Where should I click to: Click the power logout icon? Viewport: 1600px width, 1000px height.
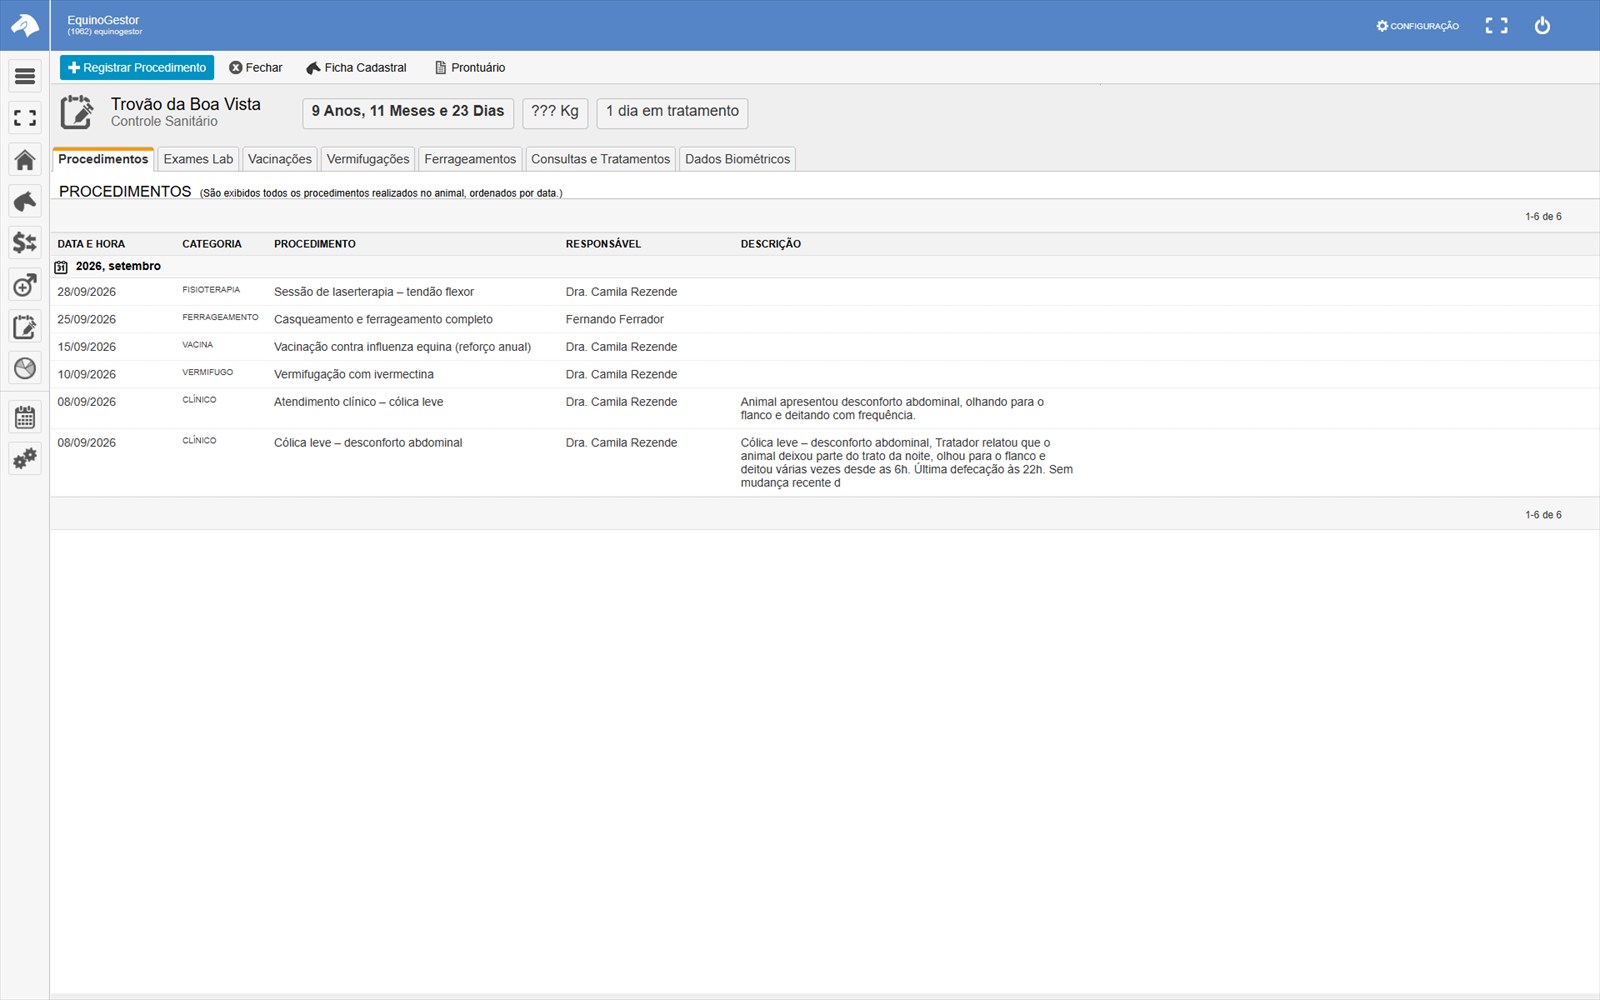(x=1542, y=26)
